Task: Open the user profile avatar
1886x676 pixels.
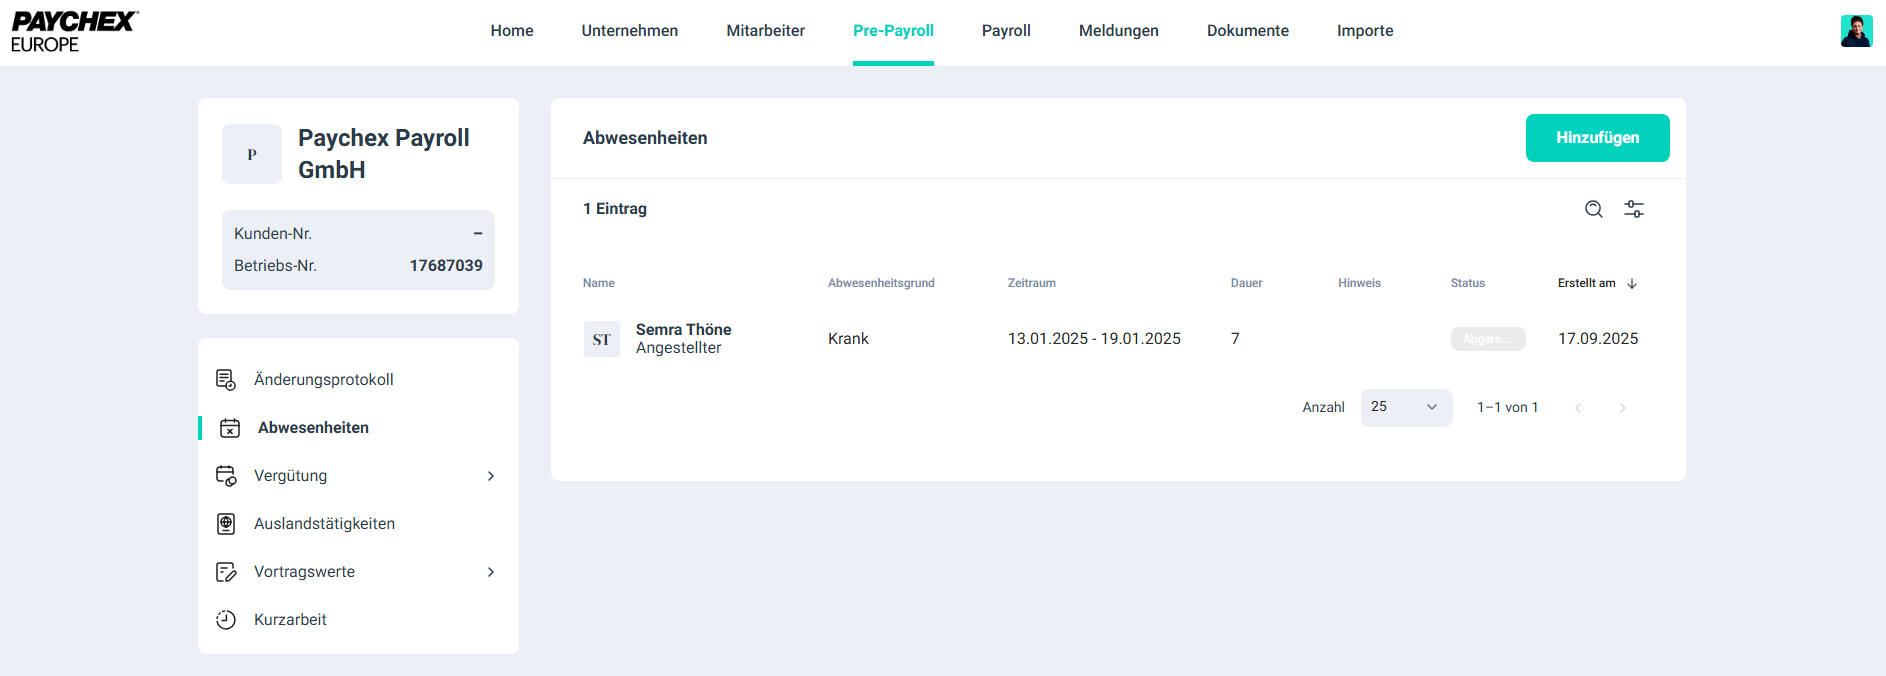Action: [x=1856, y=31]
